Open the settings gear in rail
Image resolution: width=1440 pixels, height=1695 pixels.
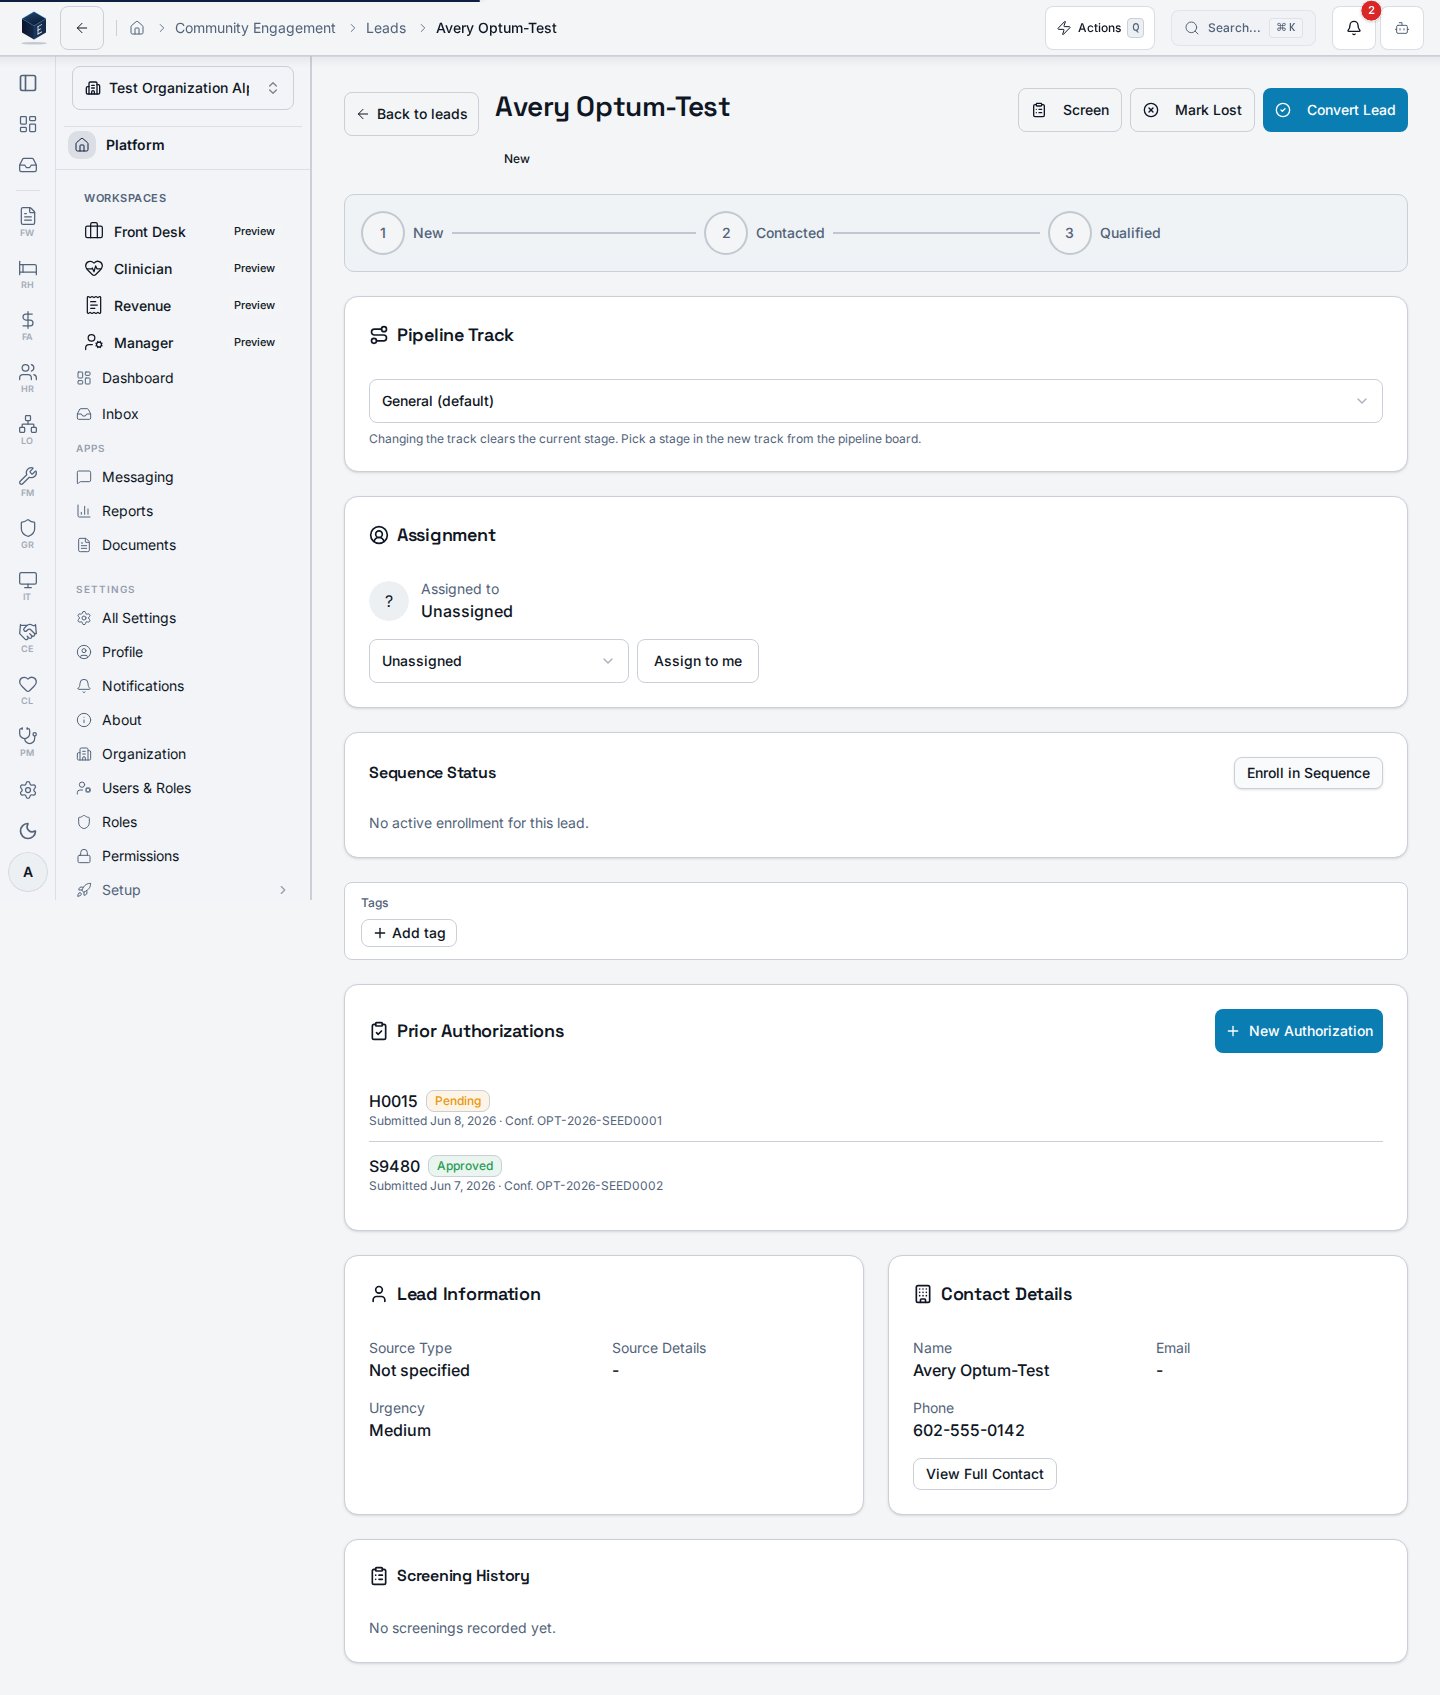(28, 790)
